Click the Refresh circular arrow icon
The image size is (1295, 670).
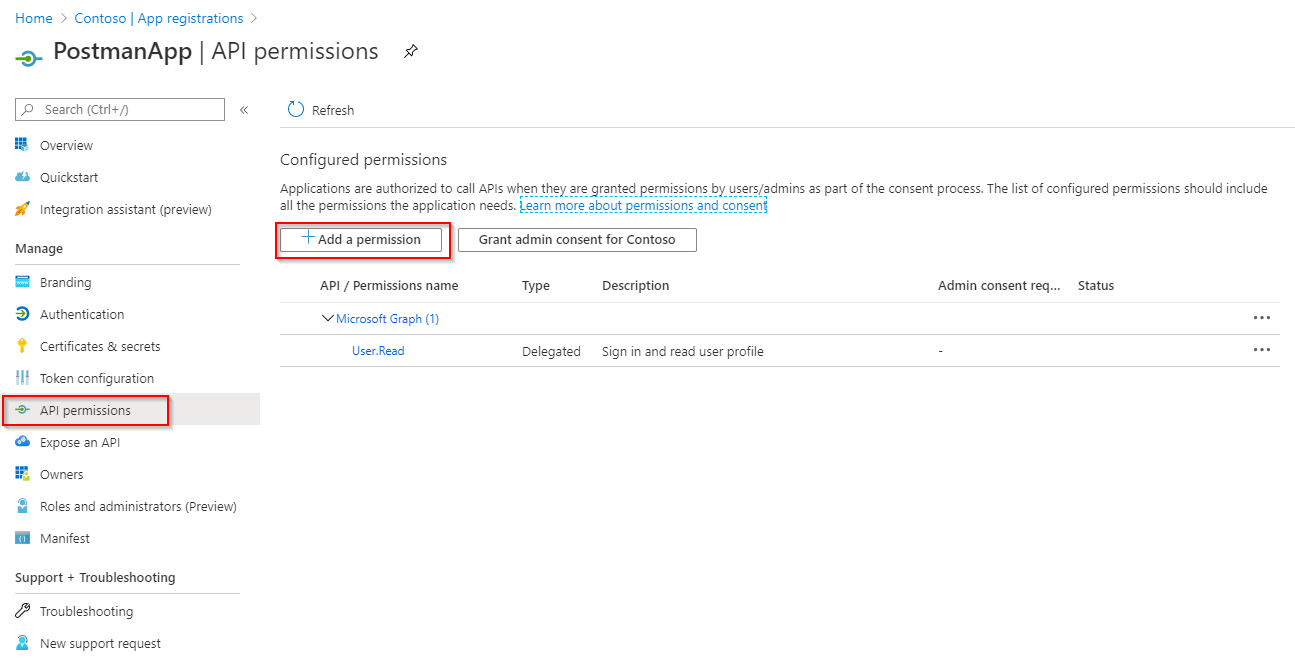pyautogui.click(x=295, y=110)
